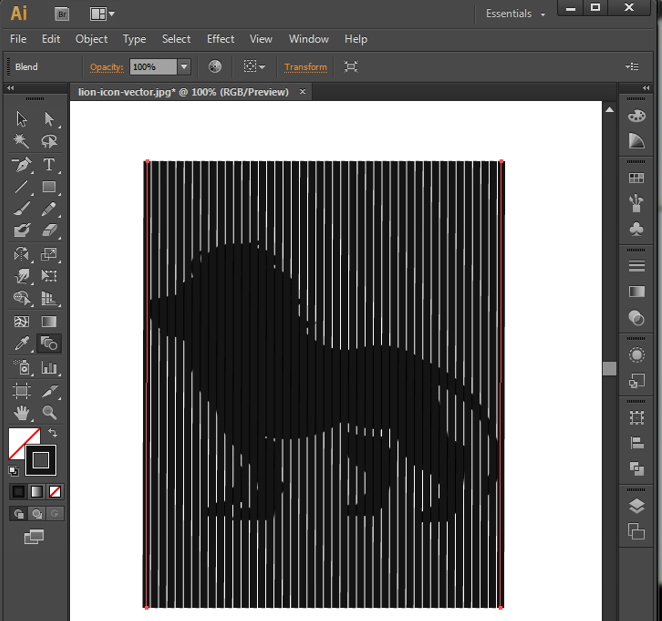Choose the Blend tool in toolbox
The height and width of the screenshot is (621, 662).
pyautogui.click(x=49, y=343)
